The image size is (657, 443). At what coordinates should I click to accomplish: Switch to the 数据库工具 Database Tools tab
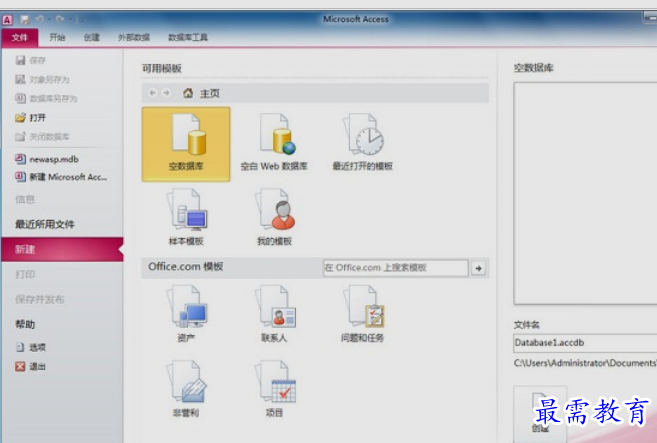click(188, 38)
